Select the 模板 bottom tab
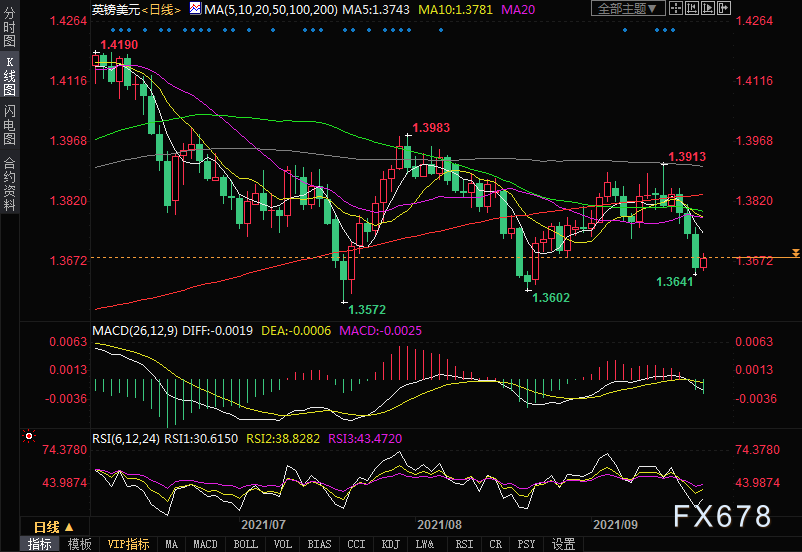The image size is (802, 552). pos(80,544)
